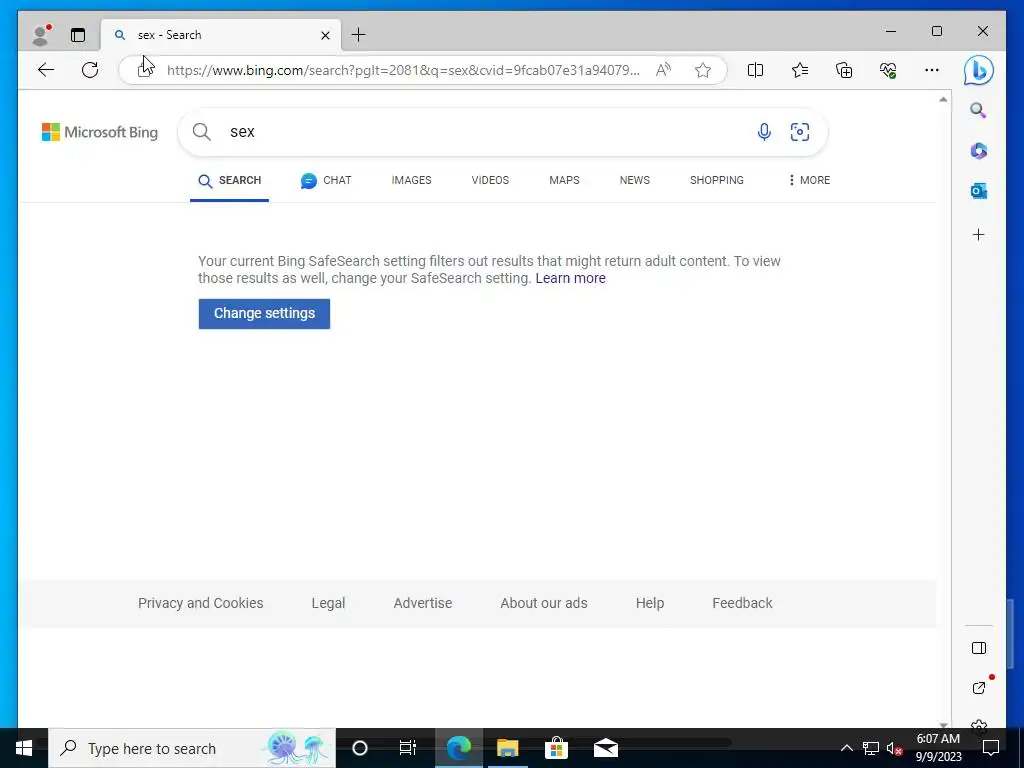1024x768 pixels.
Task: Open Bing Chat sidebar button
Action: pyautogui.click(x=978, y=71)
